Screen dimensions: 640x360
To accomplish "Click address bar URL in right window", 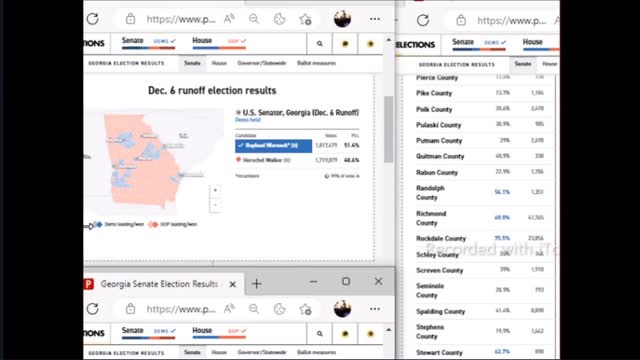I will click(x=511, y=20).
